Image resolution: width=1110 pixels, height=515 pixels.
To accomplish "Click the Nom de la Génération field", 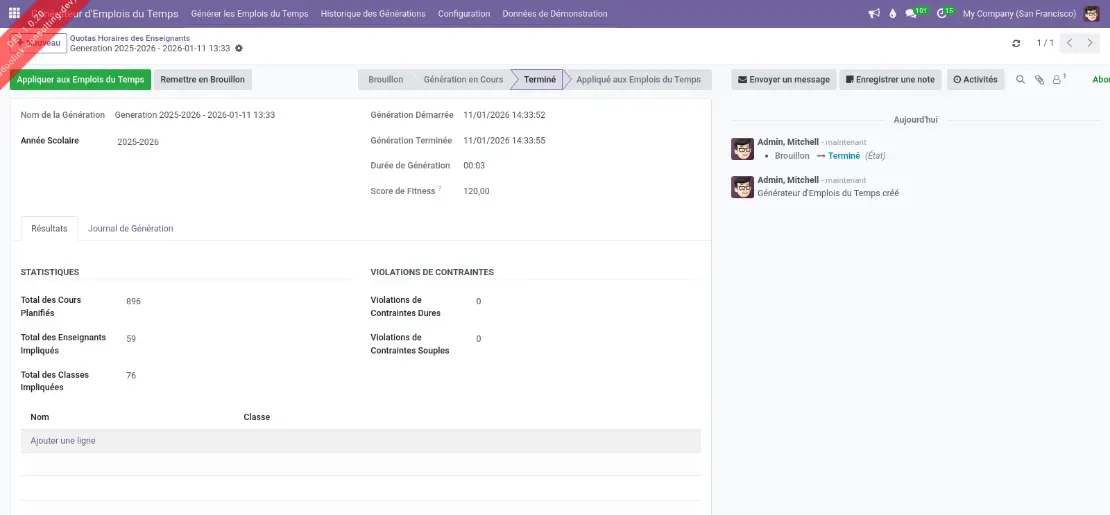I will 195,115.
